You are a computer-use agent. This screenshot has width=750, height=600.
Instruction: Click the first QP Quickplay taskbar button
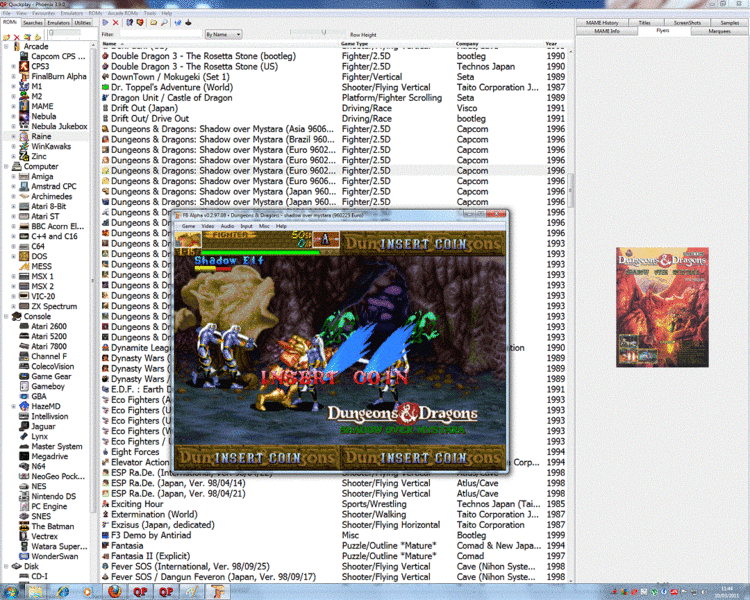point(140,592)
